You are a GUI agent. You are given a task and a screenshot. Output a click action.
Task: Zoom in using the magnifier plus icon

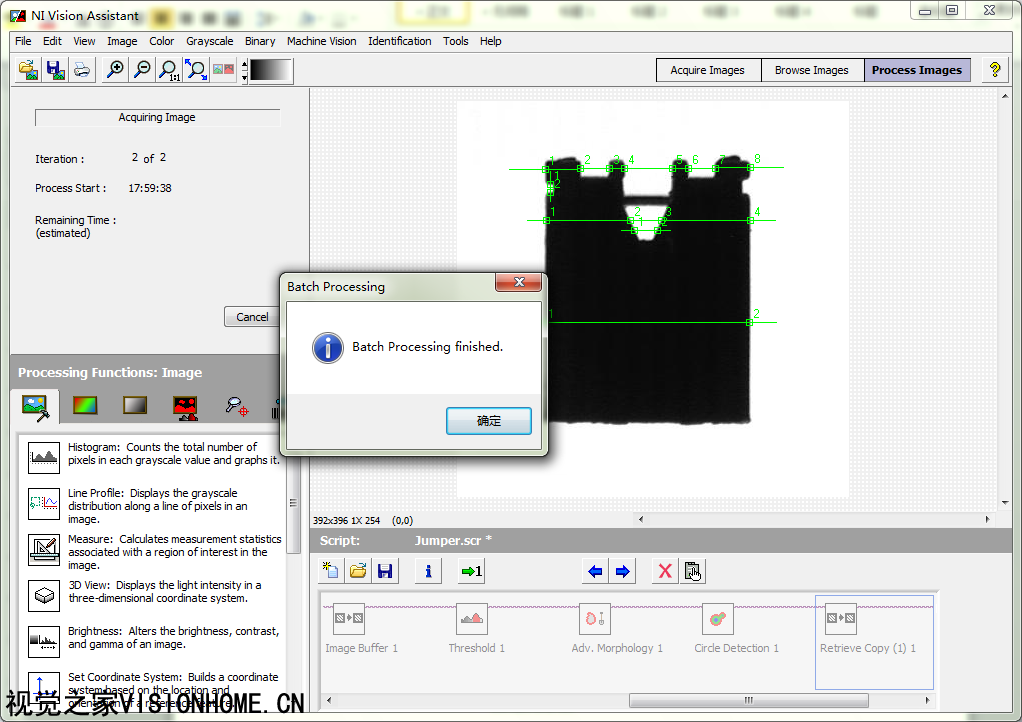click(x=116, y=70)
